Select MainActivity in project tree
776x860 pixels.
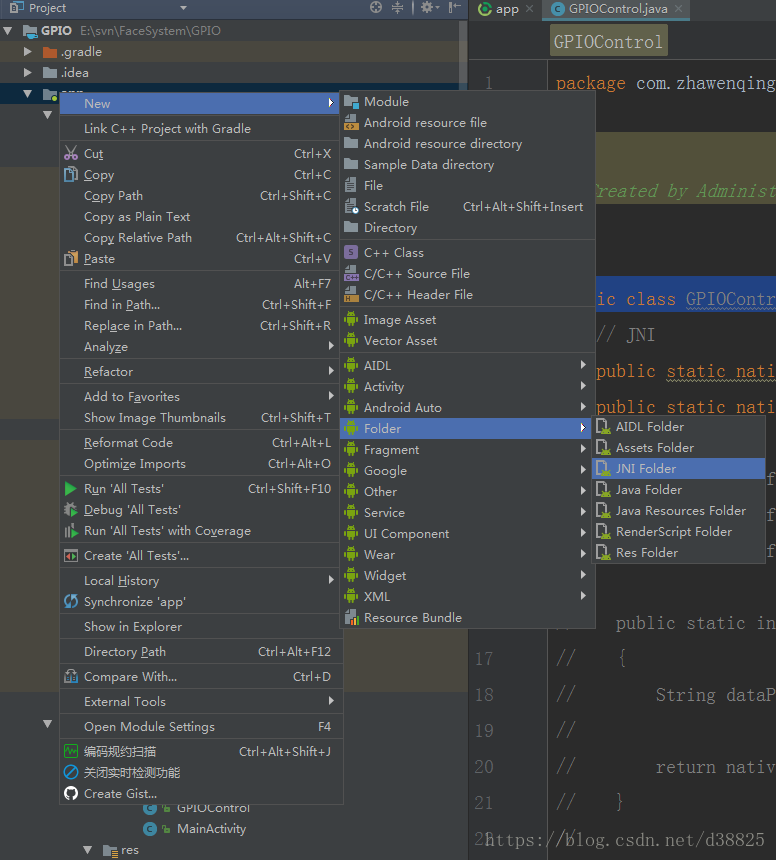[211, 829]
